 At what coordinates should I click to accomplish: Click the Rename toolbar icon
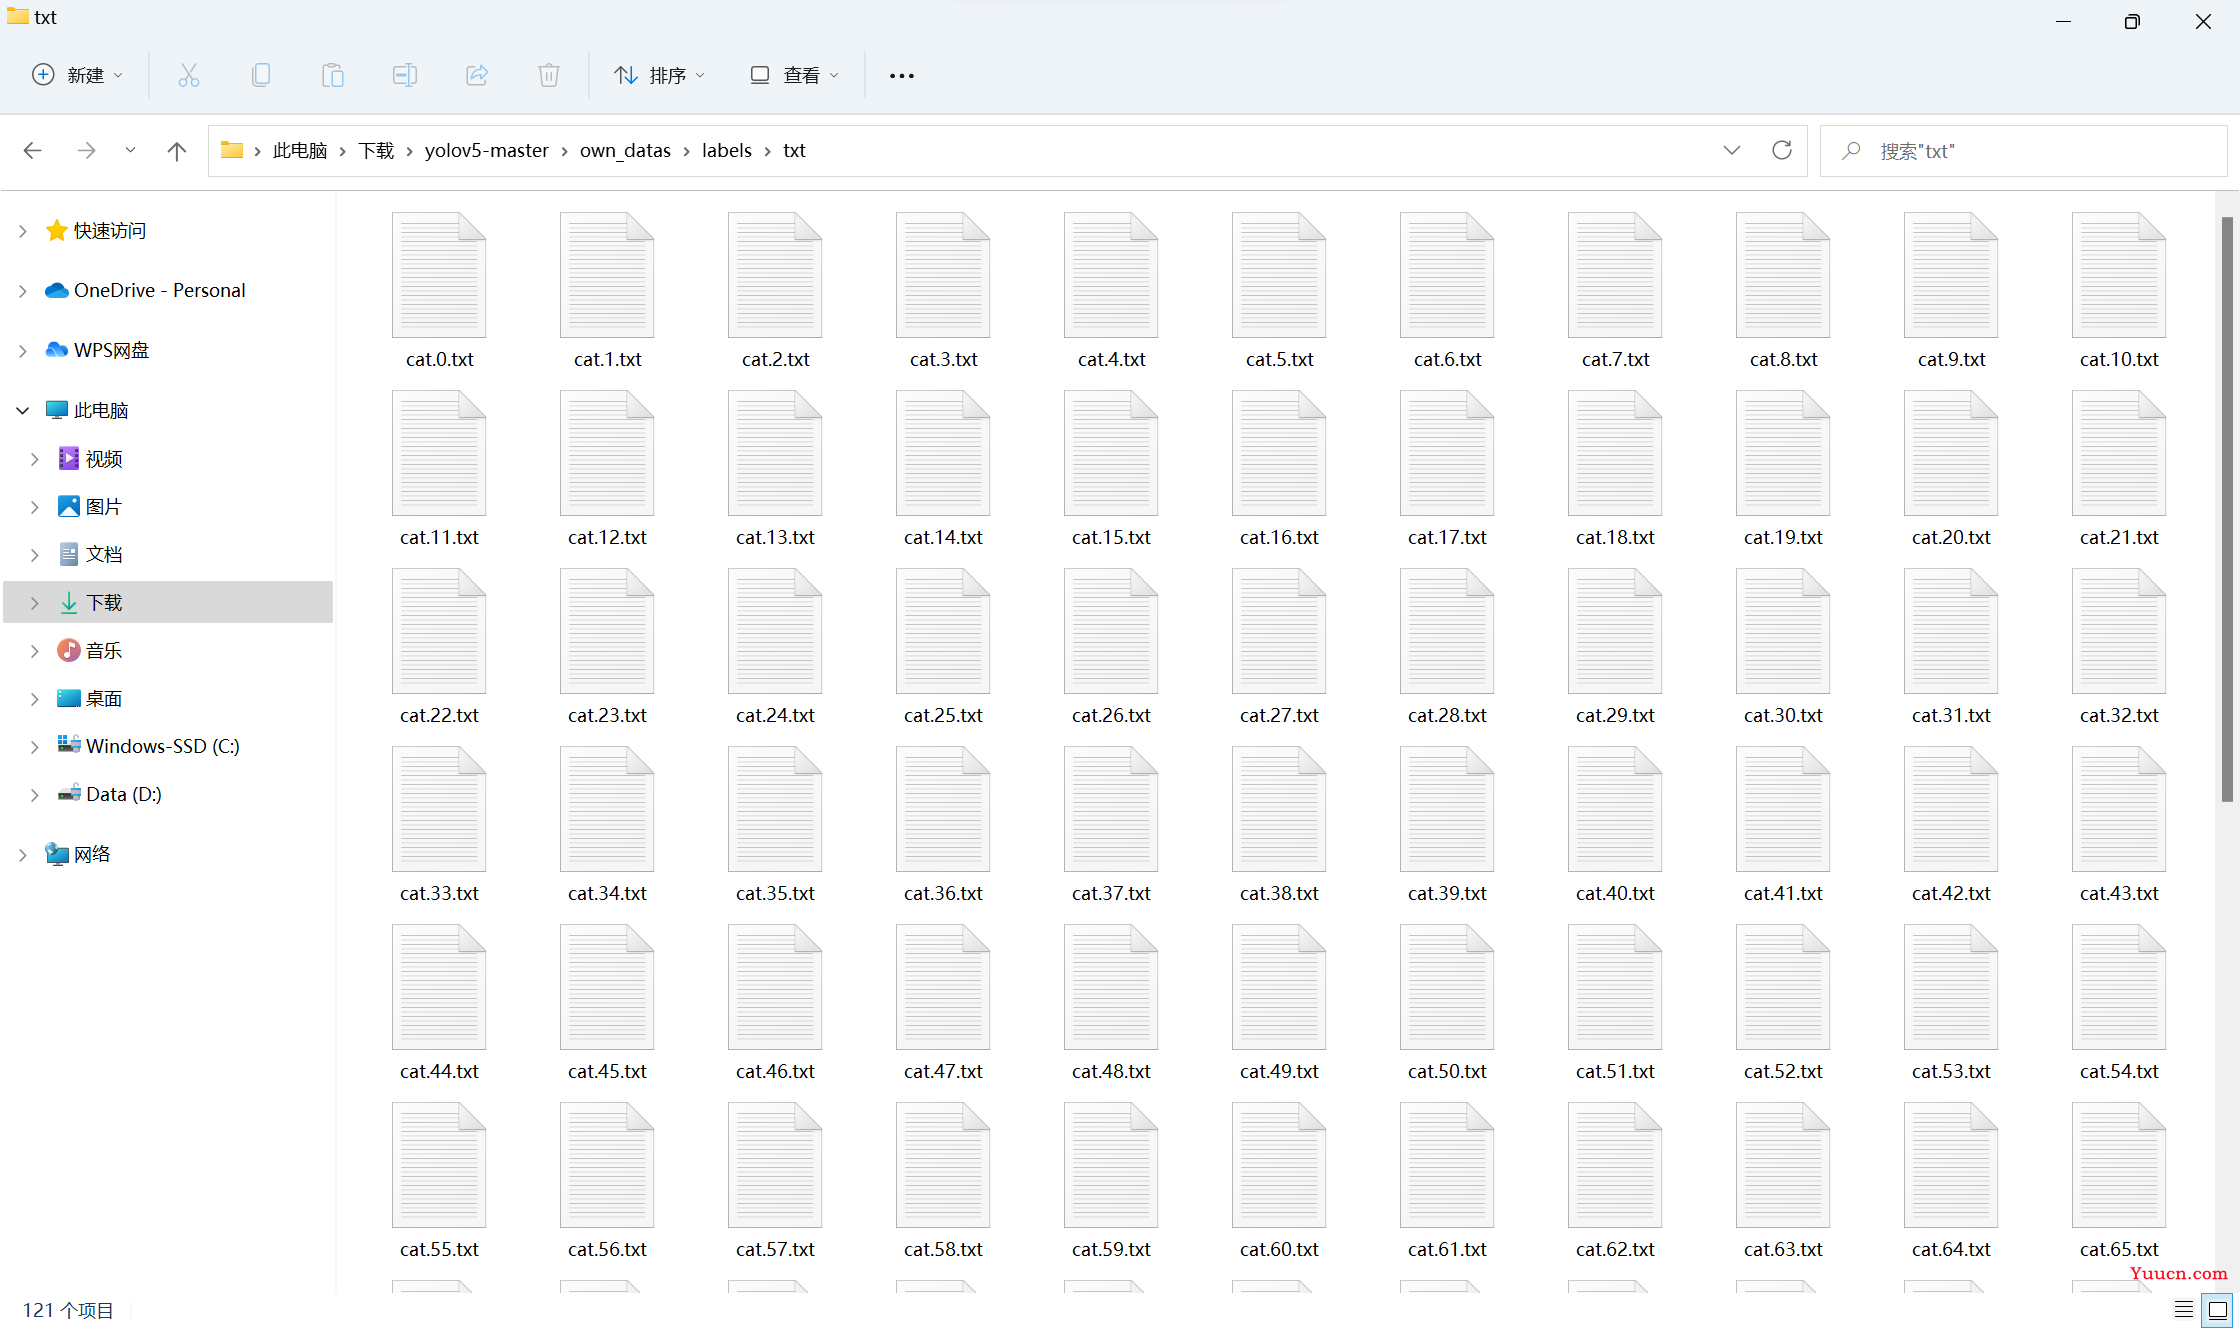click(405, 75)
